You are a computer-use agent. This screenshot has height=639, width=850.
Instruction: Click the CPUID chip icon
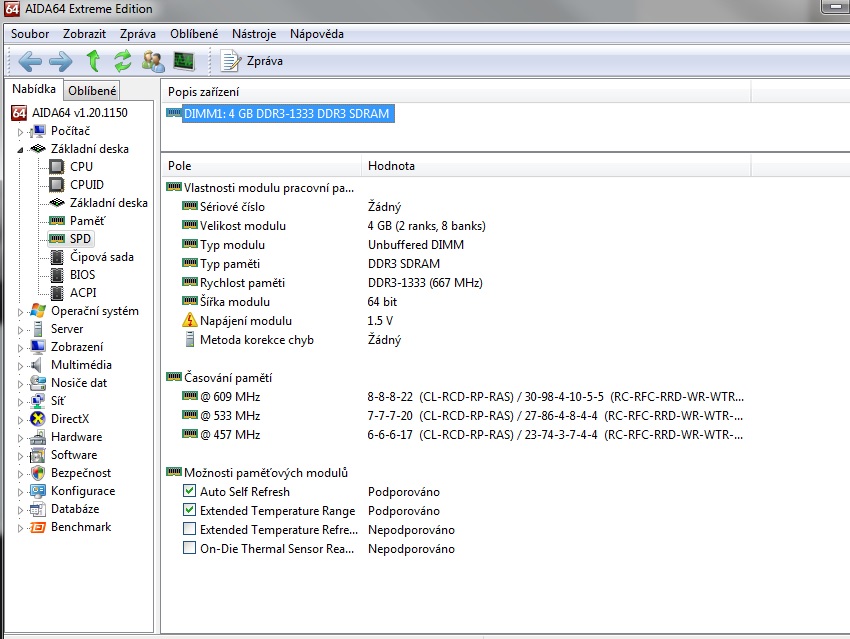tap(56, 185)
